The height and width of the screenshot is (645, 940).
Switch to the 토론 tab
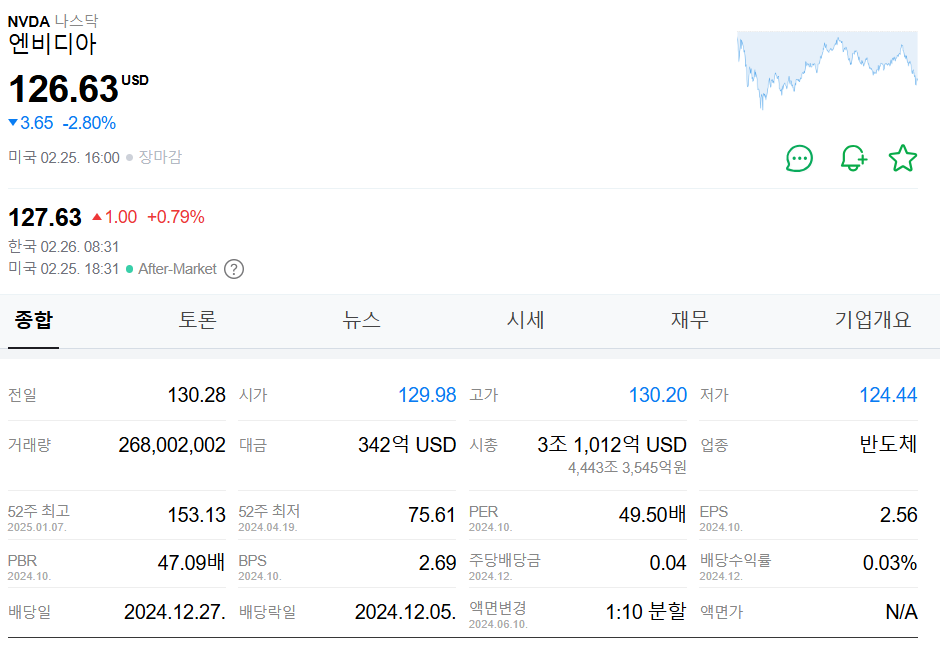click(198, 320)
